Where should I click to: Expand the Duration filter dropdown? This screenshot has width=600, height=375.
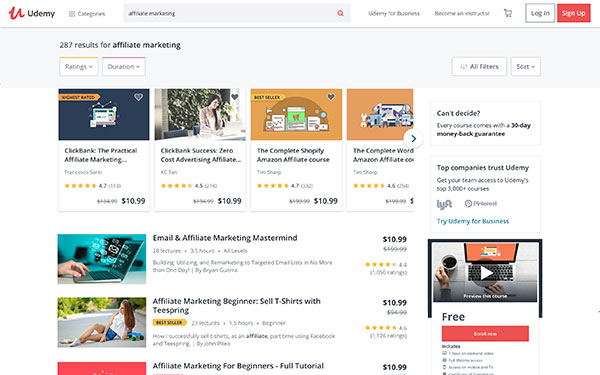pos(124,67)
